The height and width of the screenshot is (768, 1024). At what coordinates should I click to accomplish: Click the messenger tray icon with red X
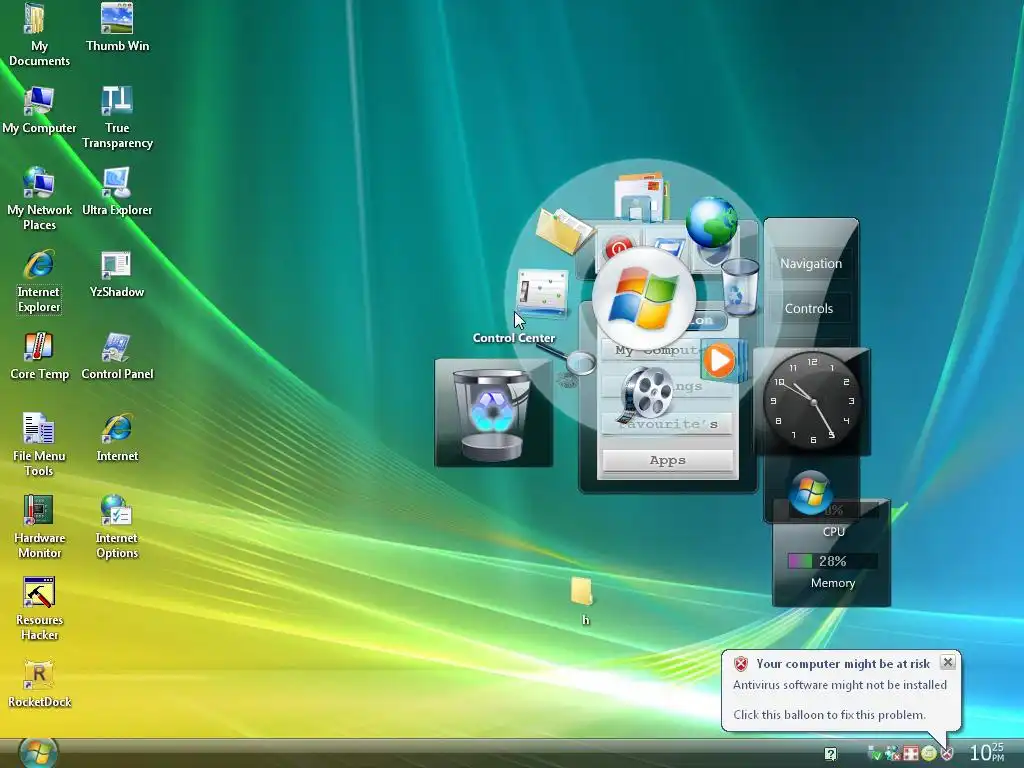pos(892,754)
